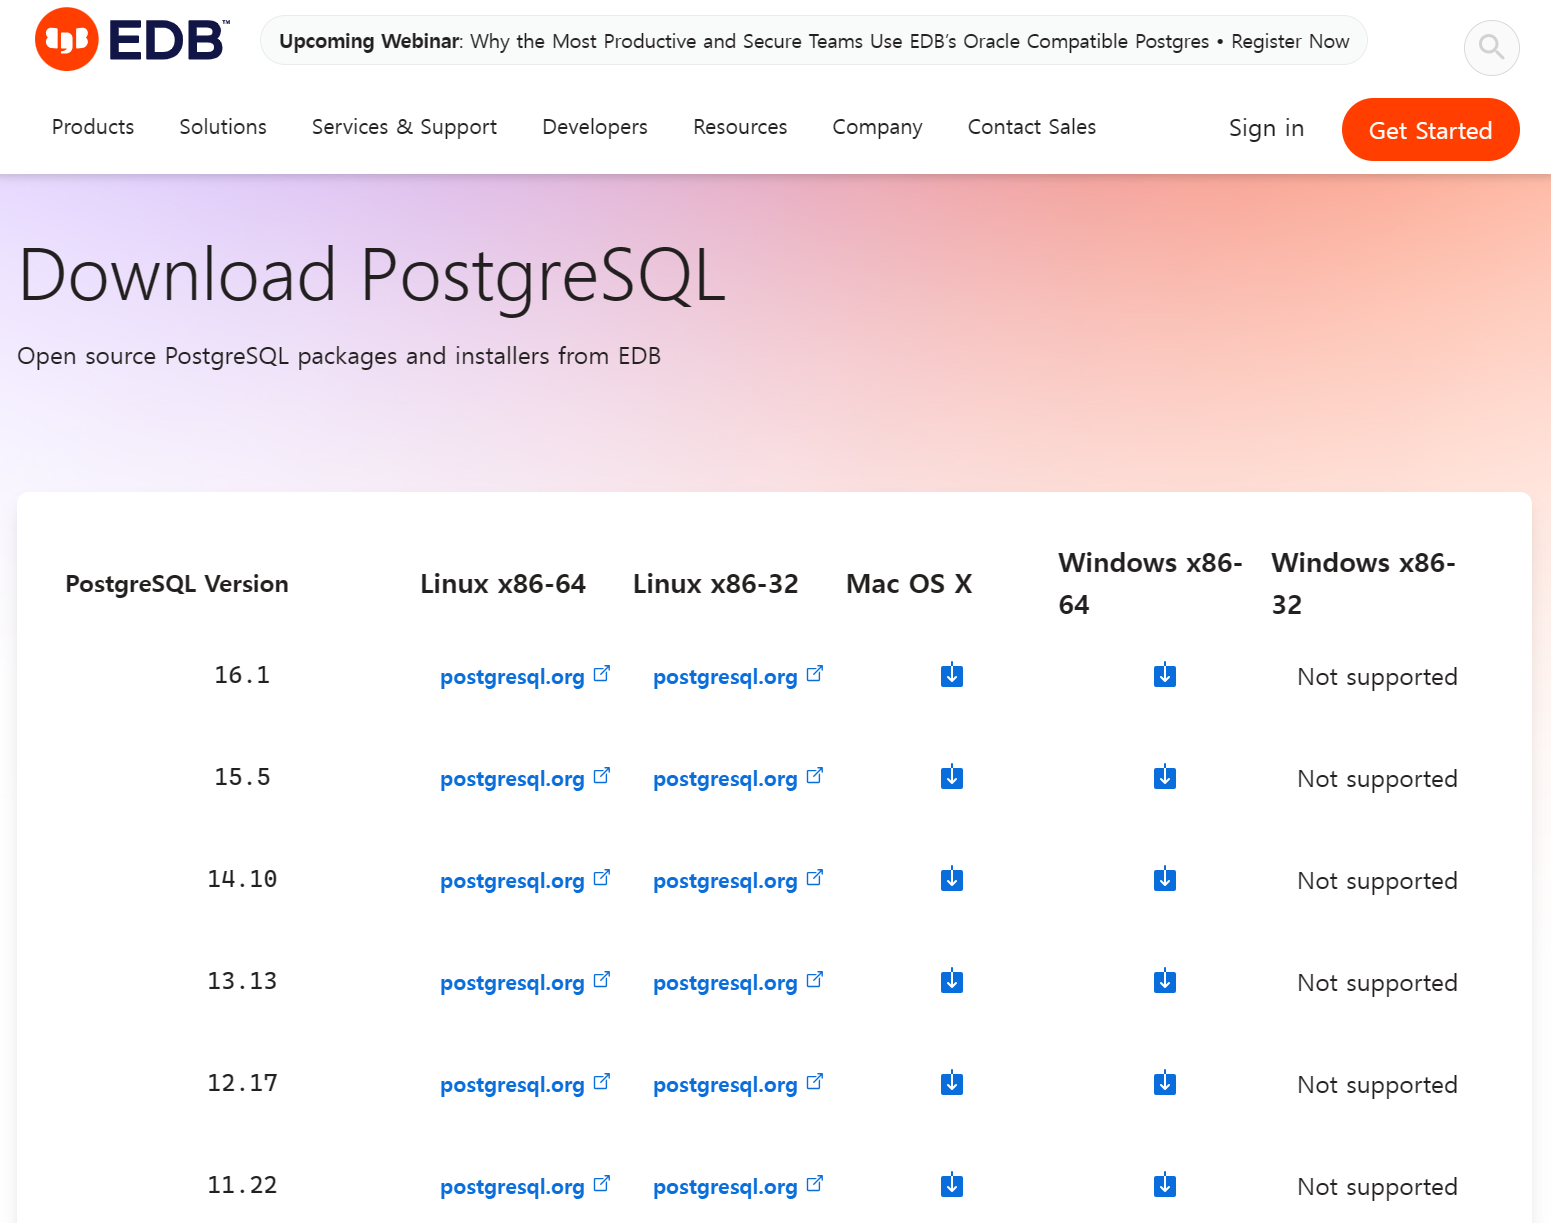1551x1223 pixels.
Task: Open postgresql.org Linux x86-32 link for 12.17
Action: [738, 1085]
